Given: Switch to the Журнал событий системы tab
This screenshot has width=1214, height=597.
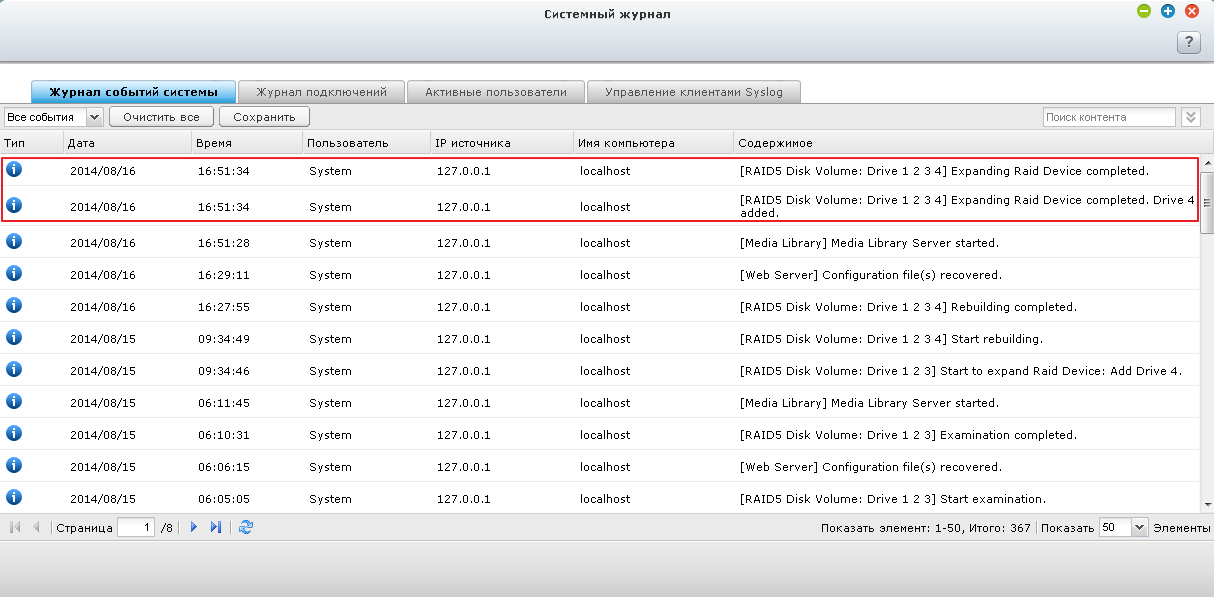Looking at the screenshot, I should pos(134,92).
